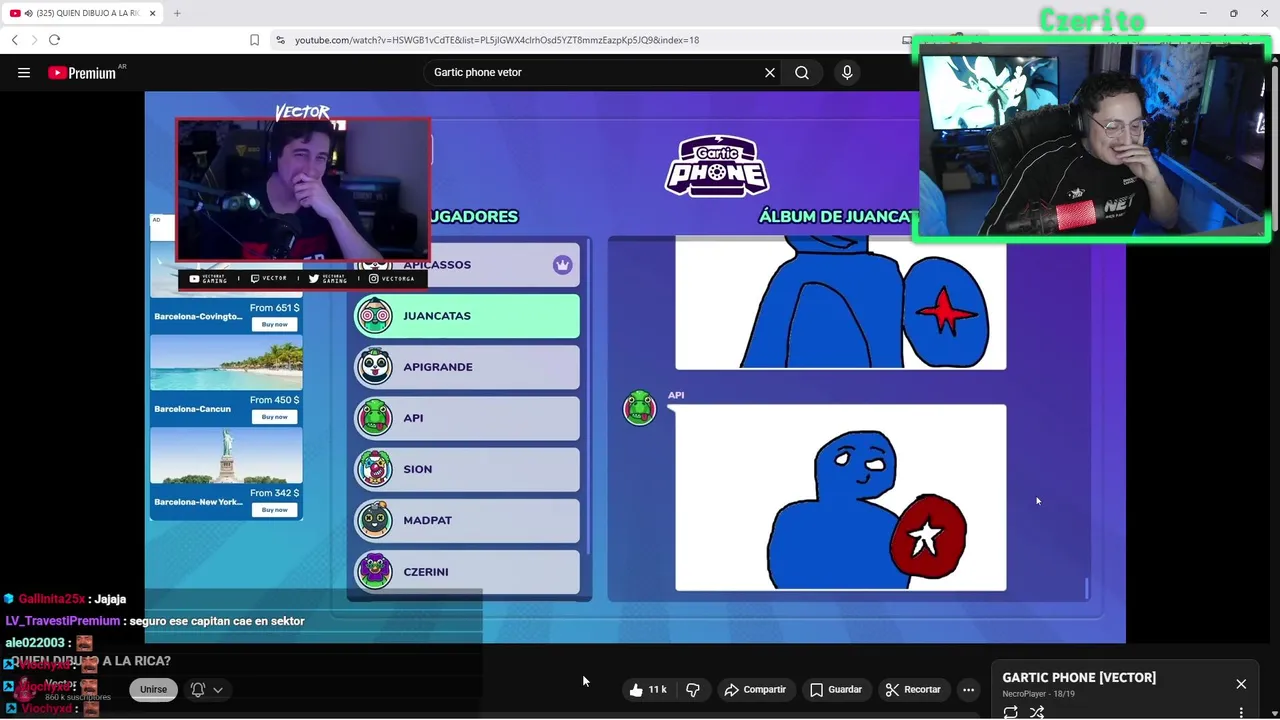The height and width of the screenshot is (720, 1280).
Task: Open playlist panel three-dot options
Action: coord(1241,713)
